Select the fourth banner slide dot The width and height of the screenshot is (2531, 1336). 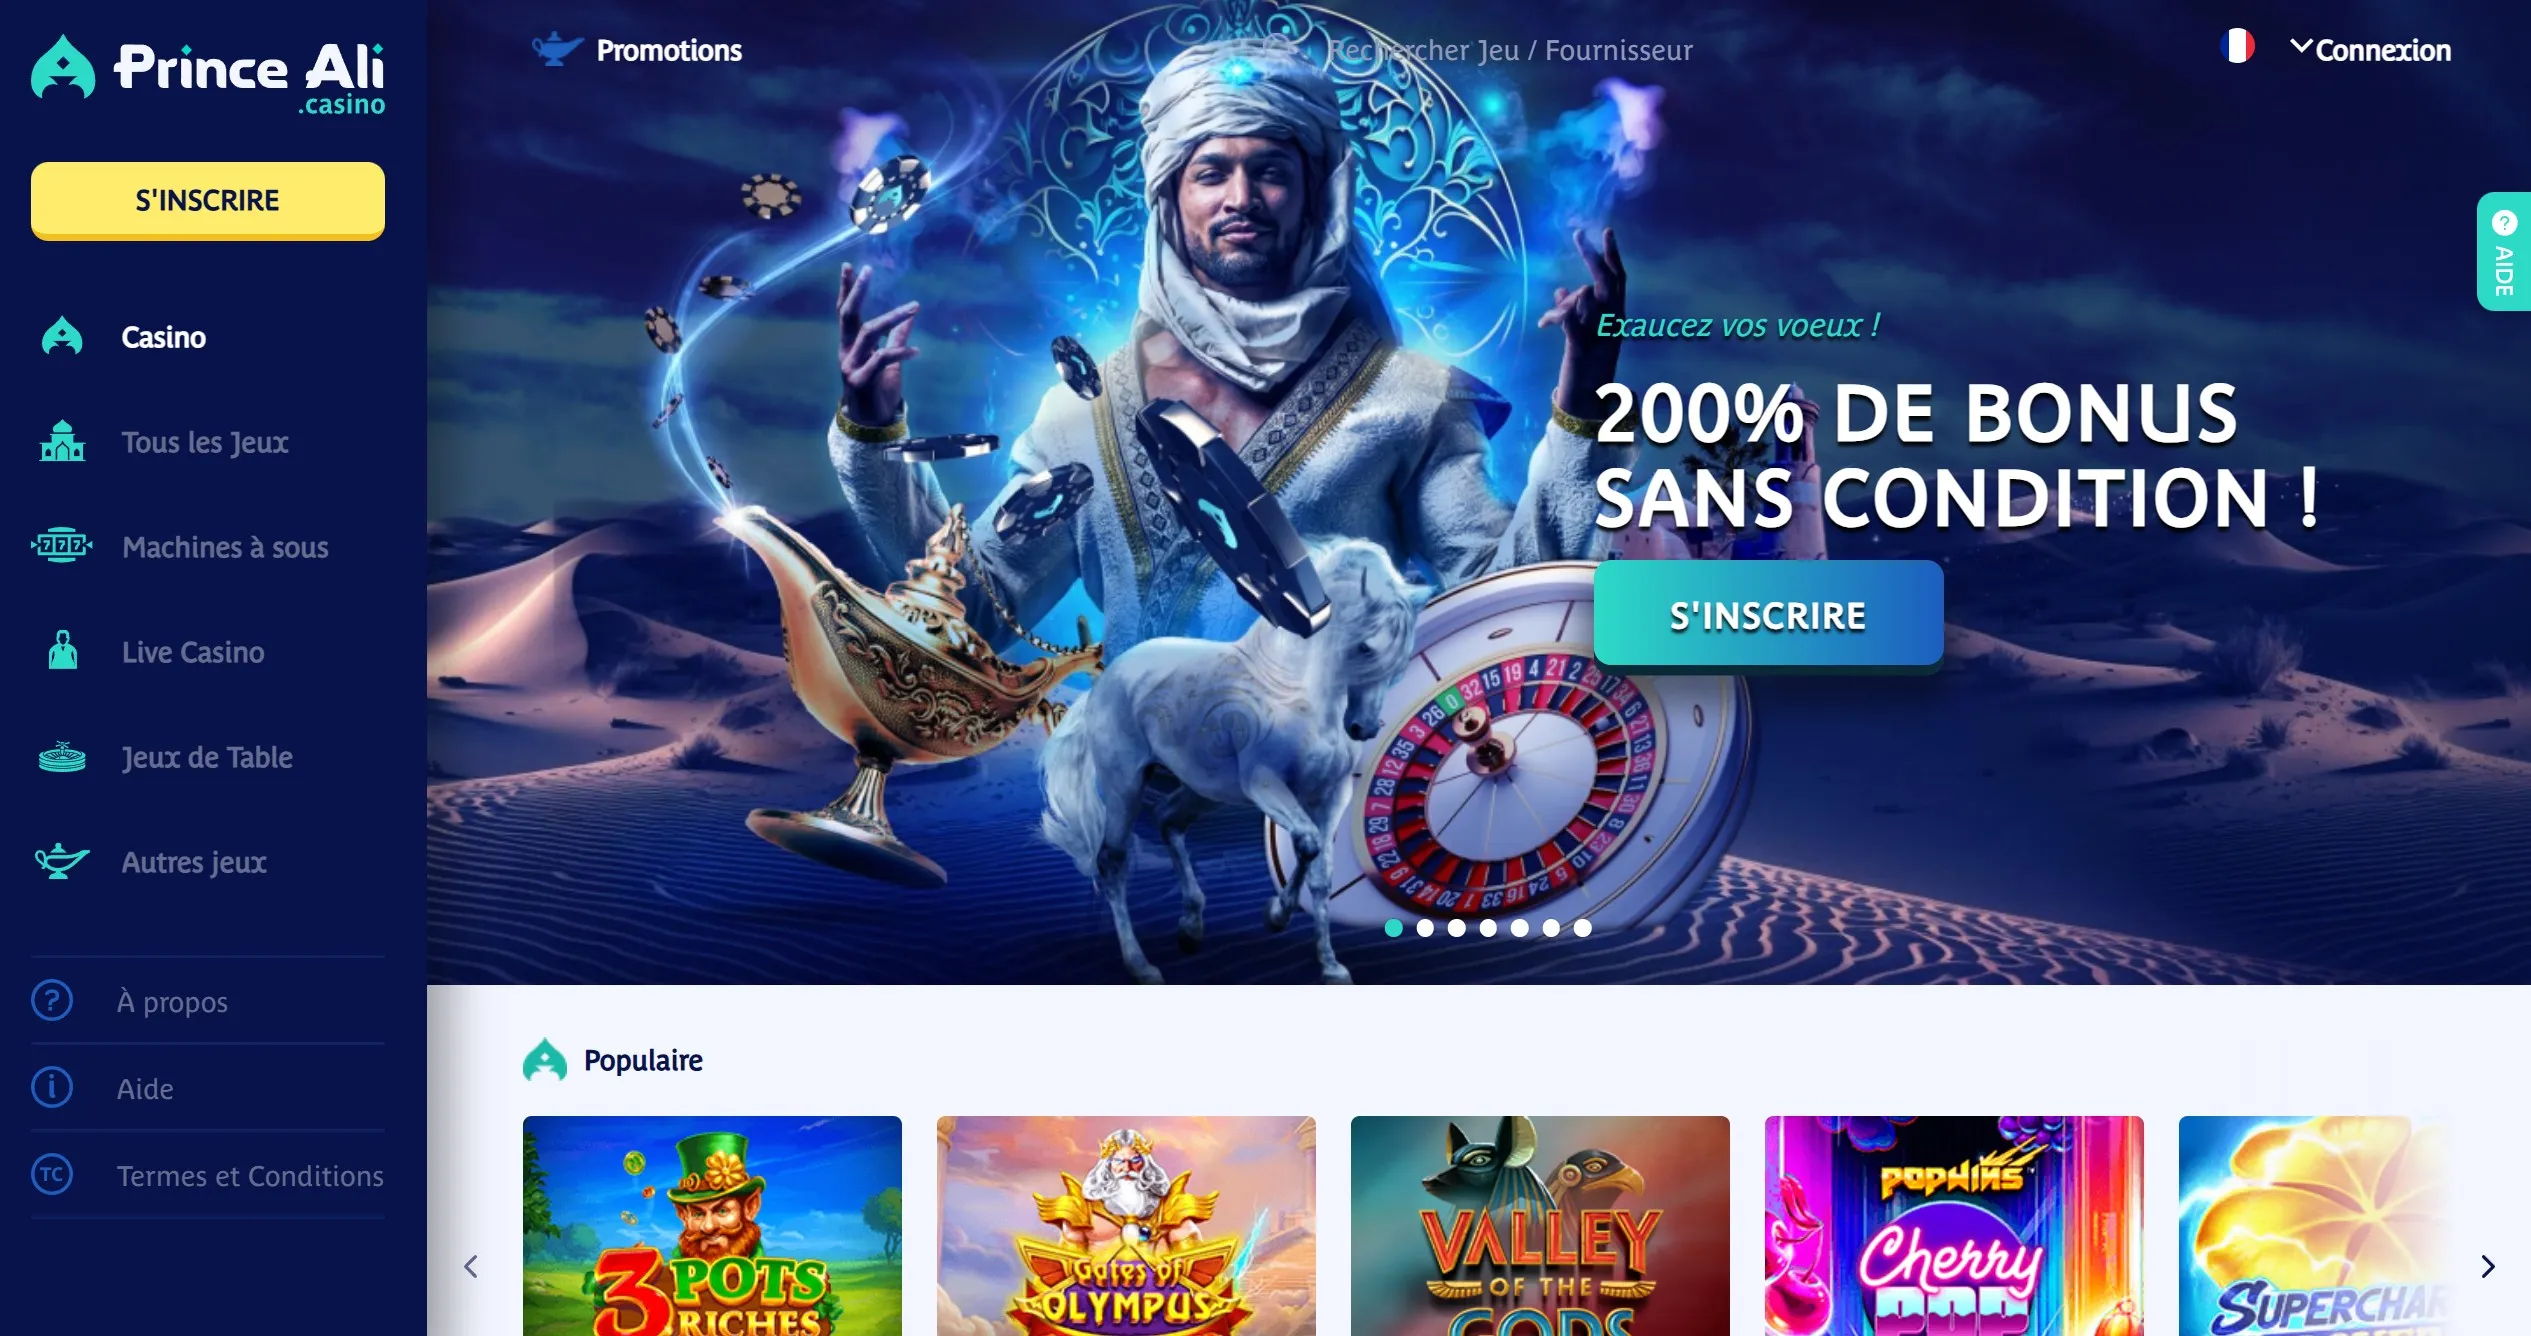(x=1488, y=928)
